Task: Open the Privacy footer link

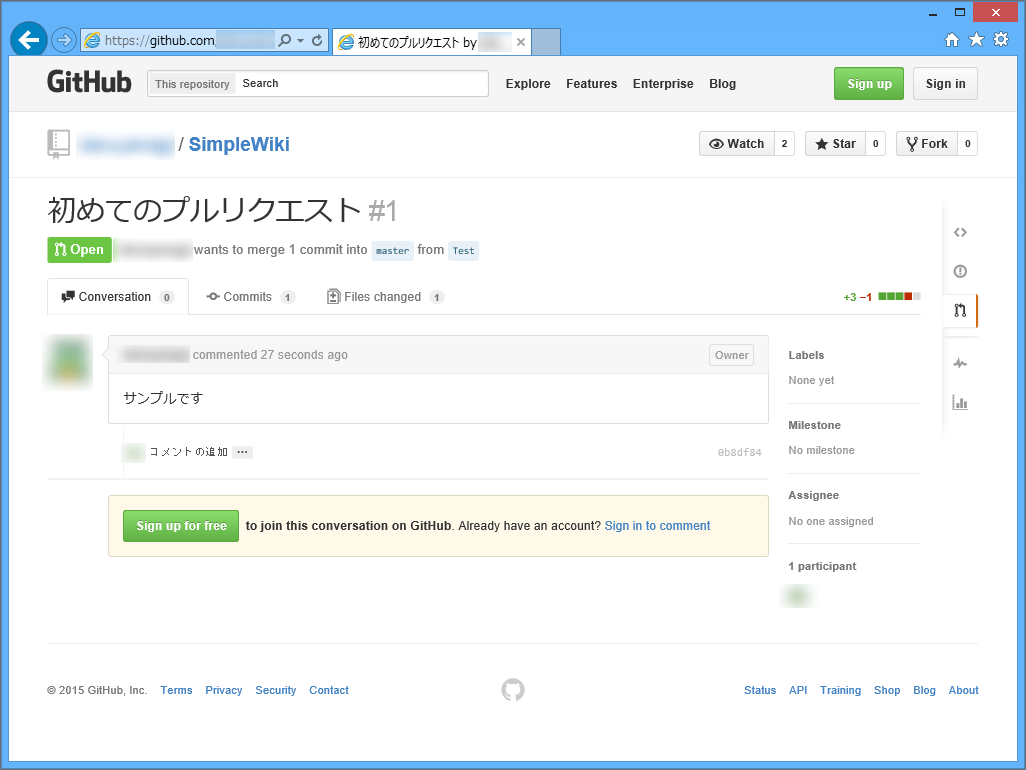Action: [x=224, y=690]
